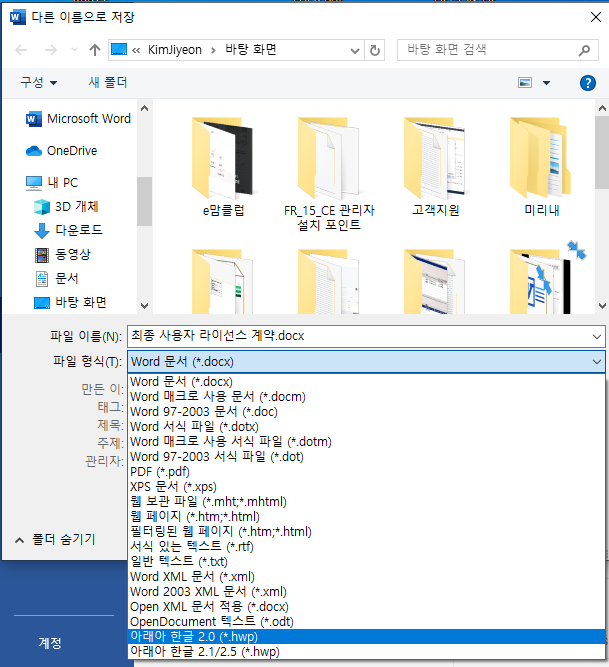
Task: Choose 일반 텍스트 (*.txt)
Action: click(366, 562)
